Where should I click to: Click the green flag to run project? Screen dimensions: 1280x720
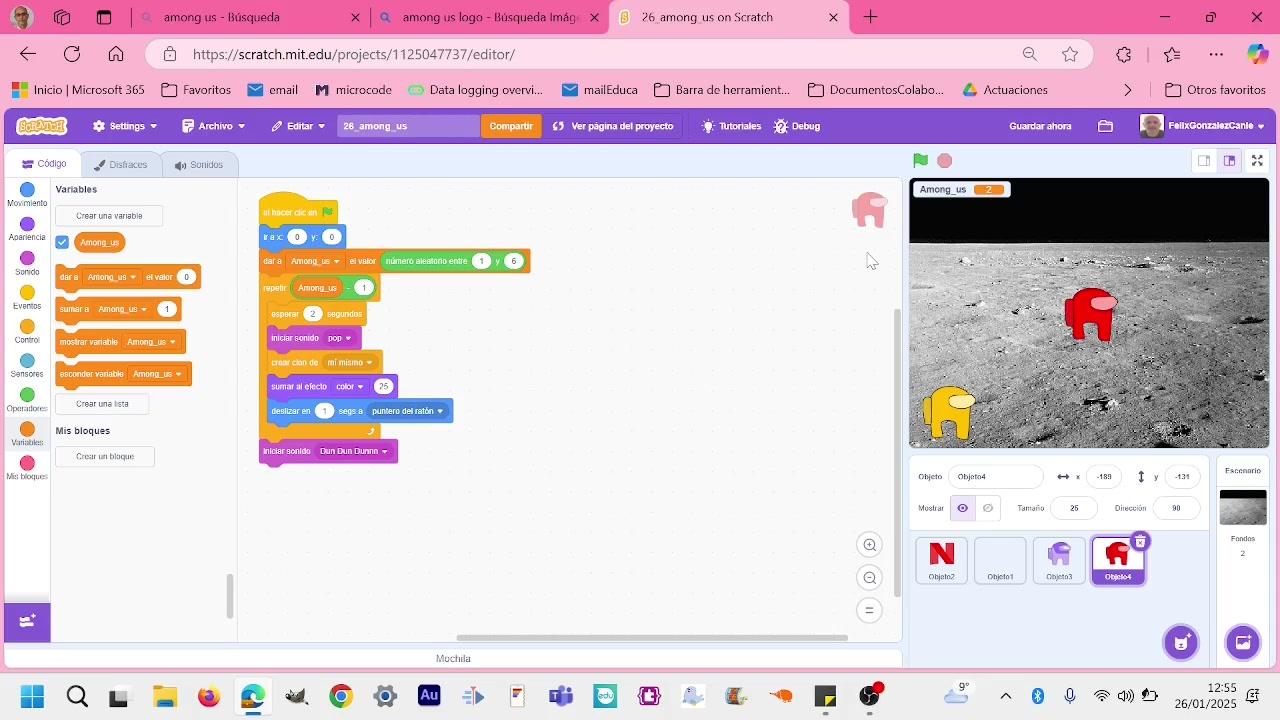click(x=920, y=160)
